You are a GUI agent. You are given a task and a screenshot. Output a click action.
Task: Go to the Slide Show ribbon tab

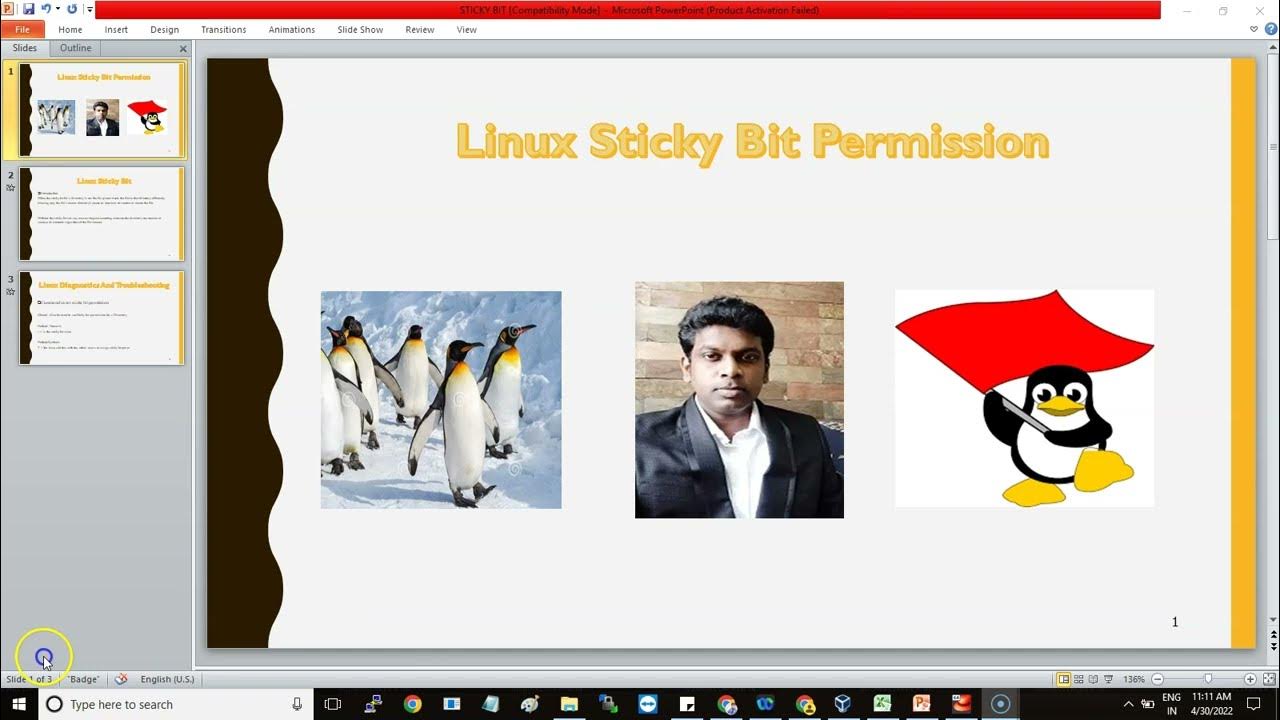[360, 30]
